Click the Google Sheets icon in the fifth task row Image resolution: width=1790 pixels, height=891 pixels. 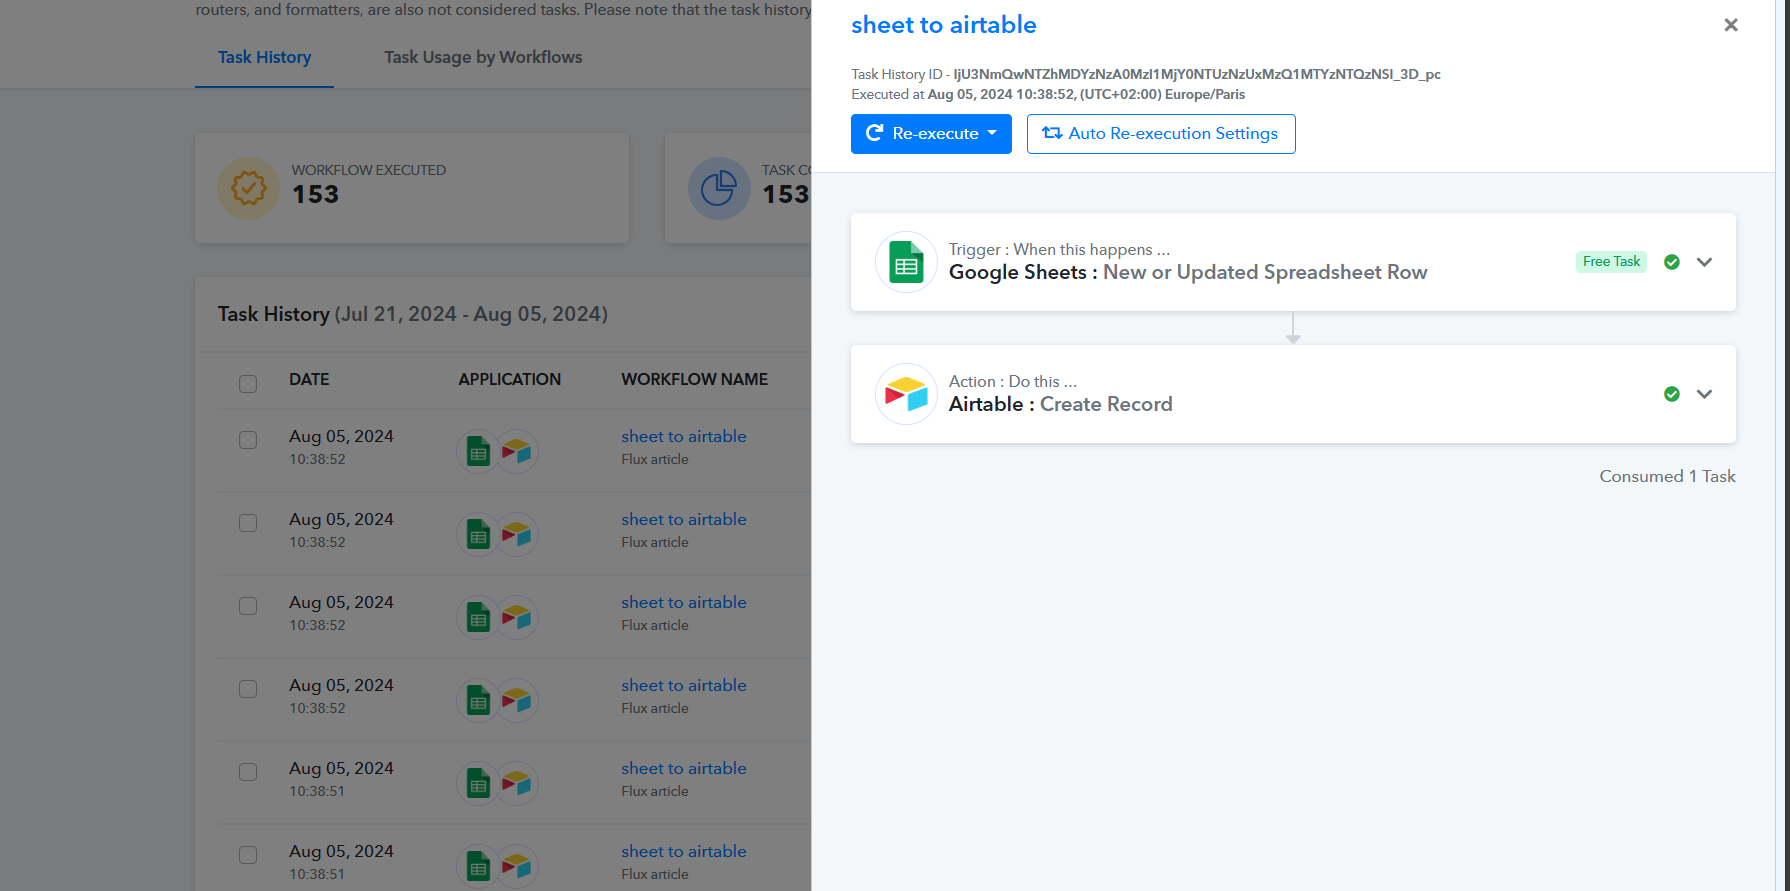coord(479,784)
